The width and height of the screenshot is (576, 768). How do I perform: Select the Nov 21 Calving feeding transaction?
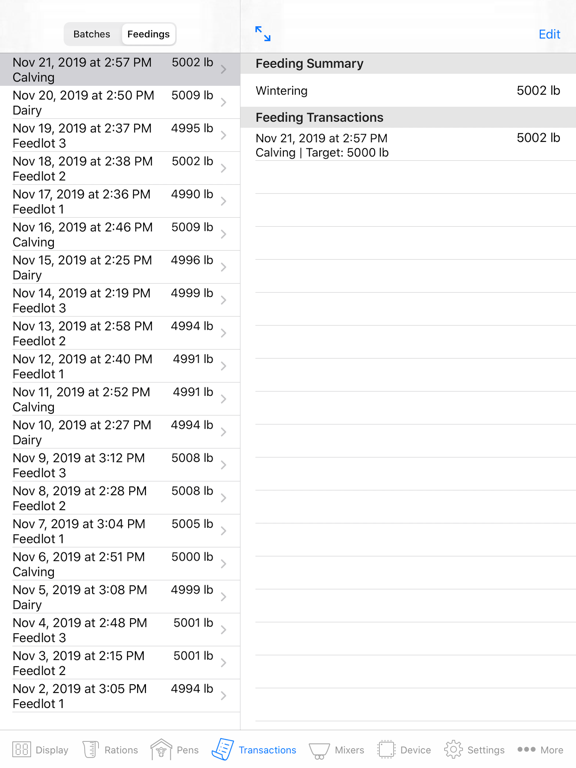click(x=408, y=145)
